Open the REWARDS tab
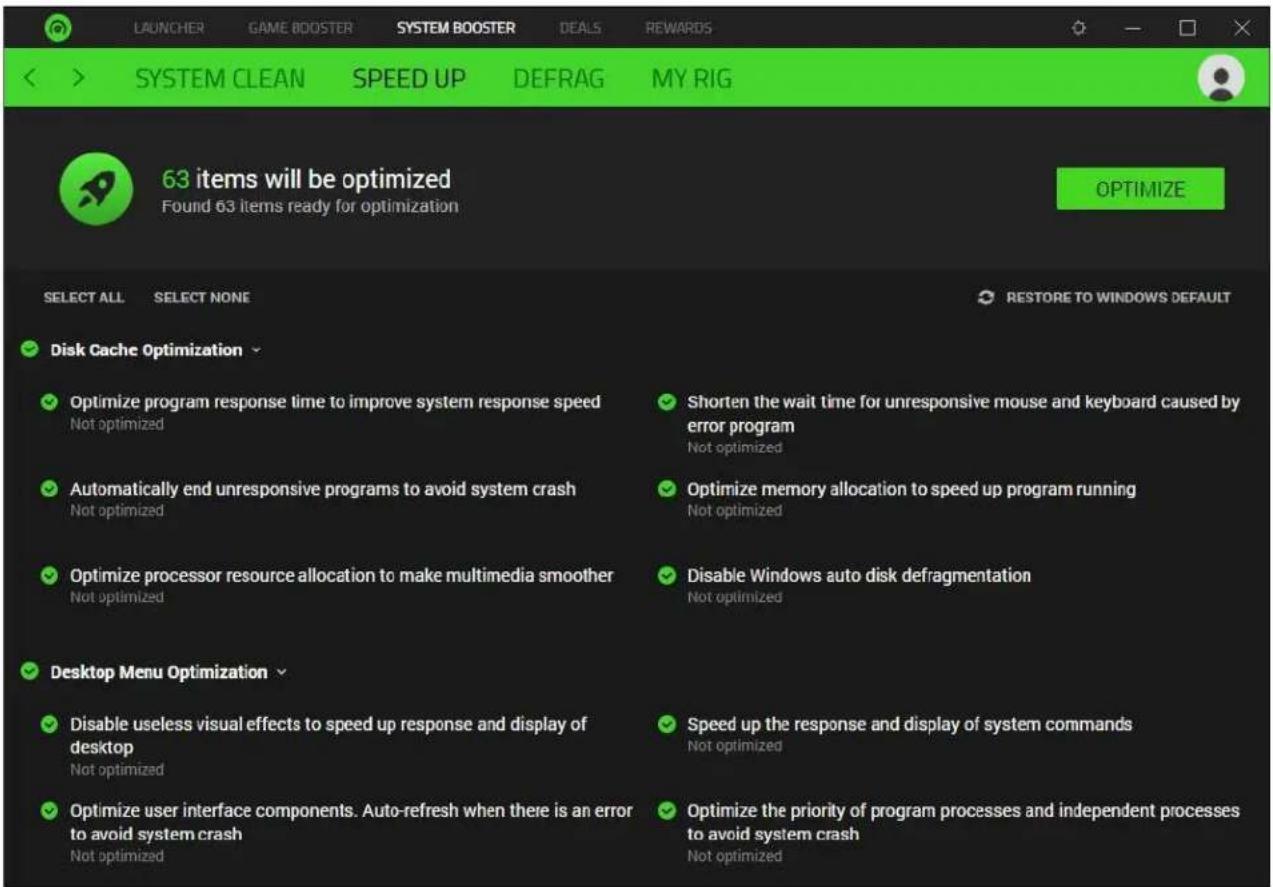This screenshot has width=1273, height=887. coord(679,28)
